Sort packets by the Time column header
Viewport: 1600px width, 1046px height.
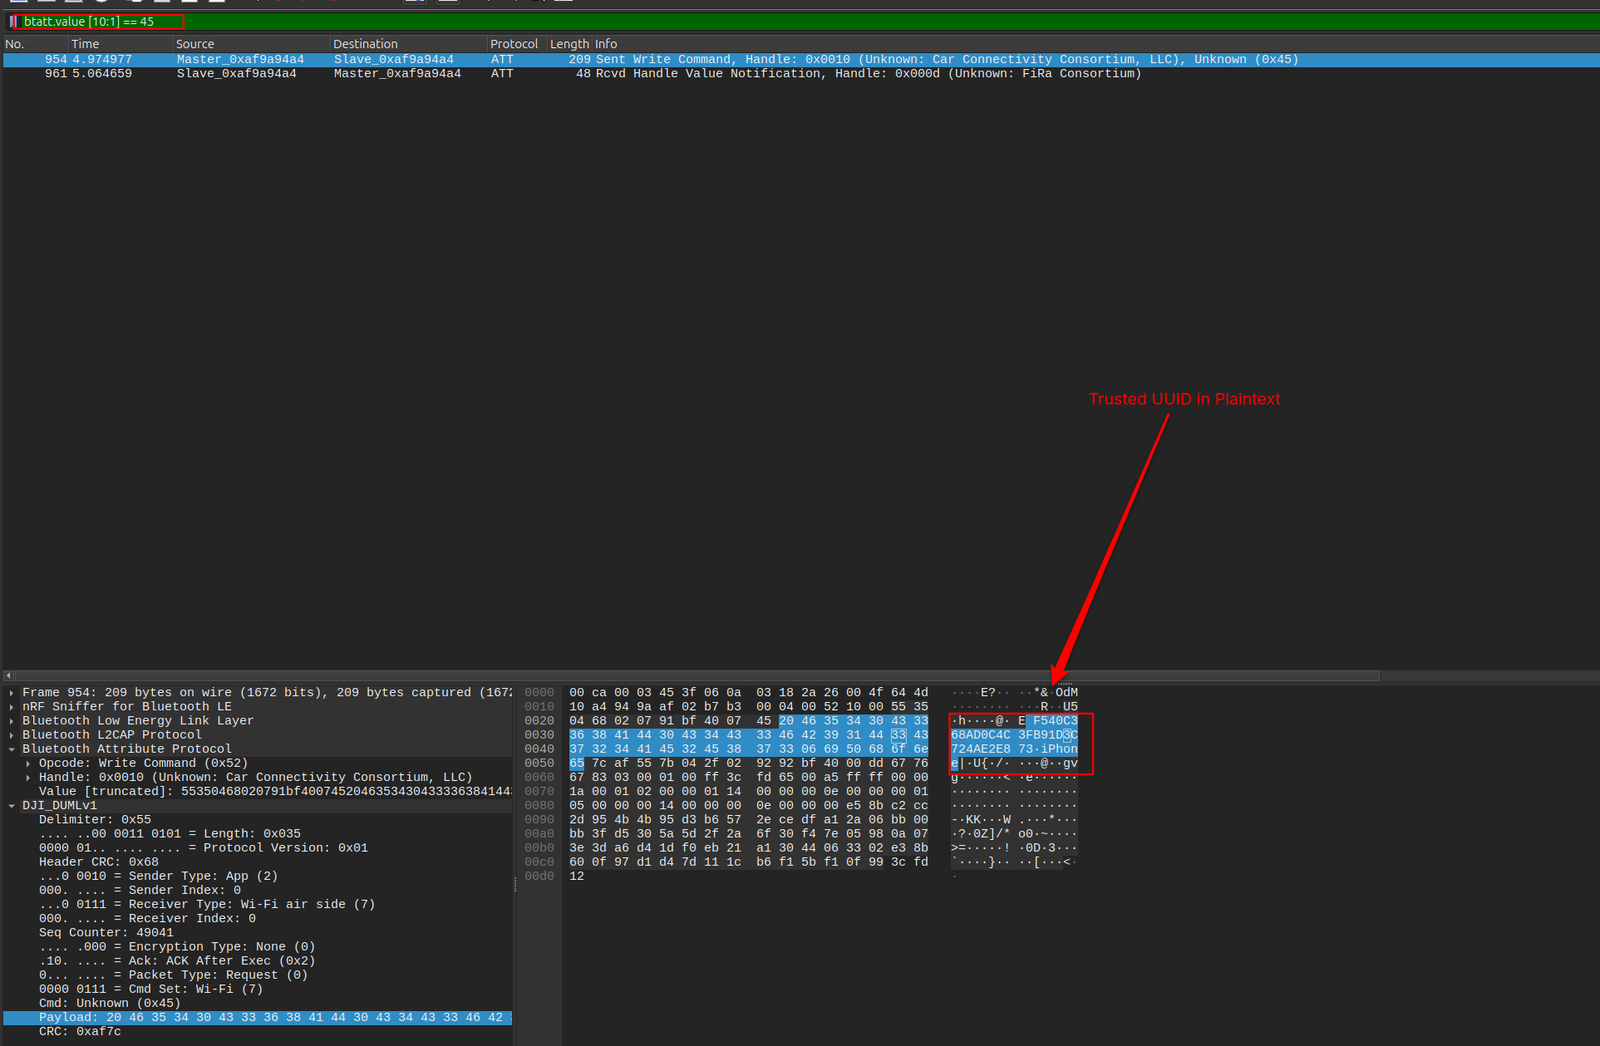[119, 44]
